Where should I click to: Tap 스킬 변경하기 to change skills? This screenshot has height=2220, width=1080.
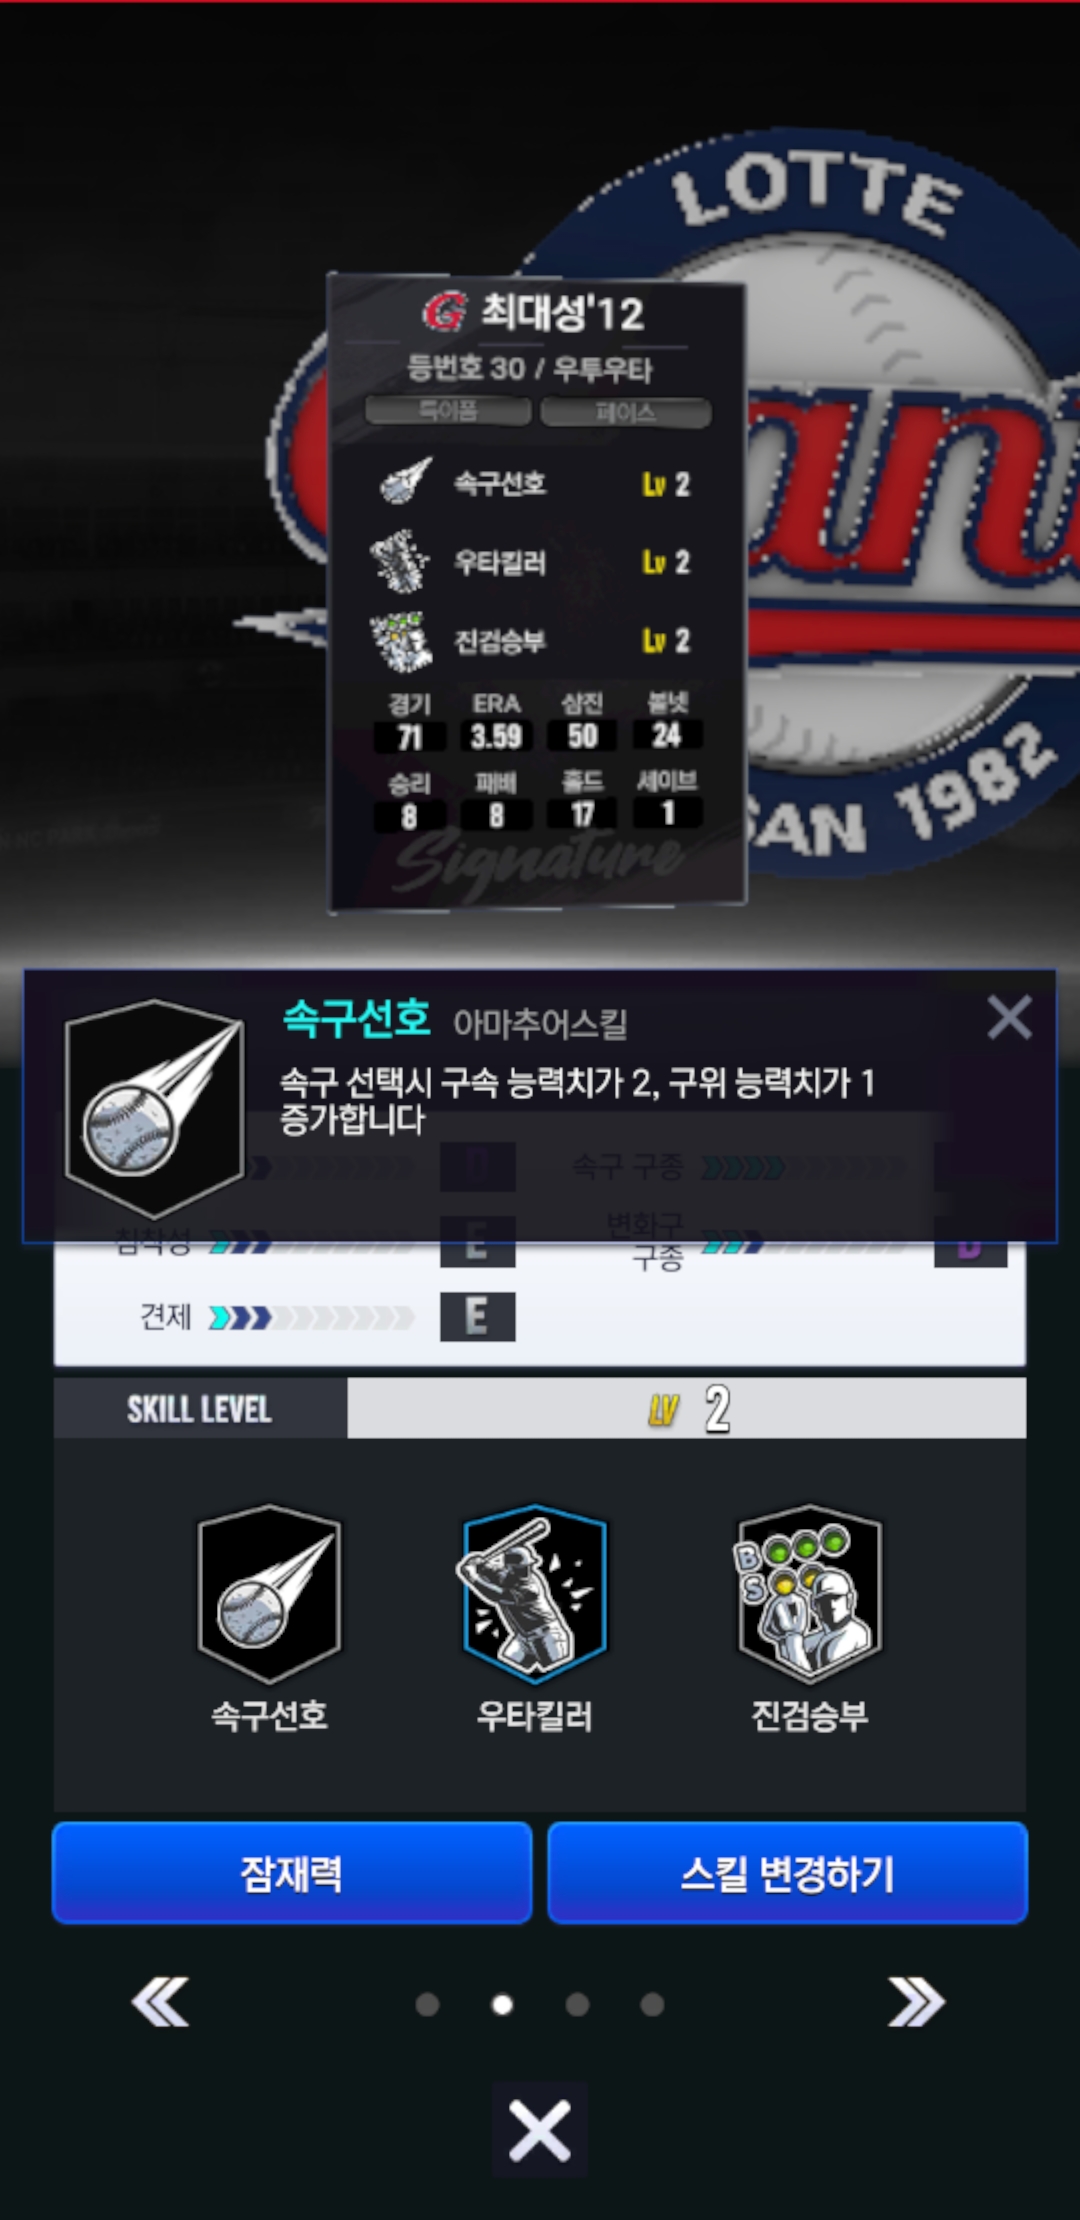[x=788, y=1873]
